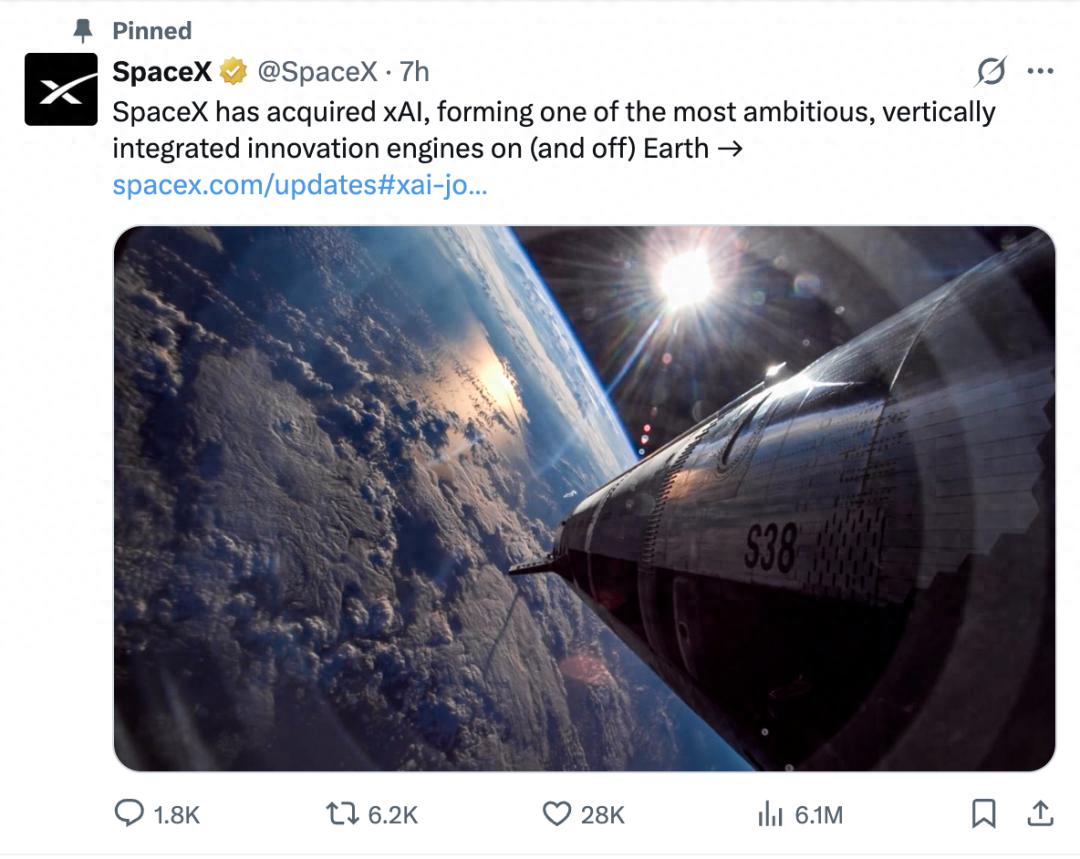This screenshot has height=859, width=1080.
Task: Click the share upload arrow icon
Action: 1040,814
